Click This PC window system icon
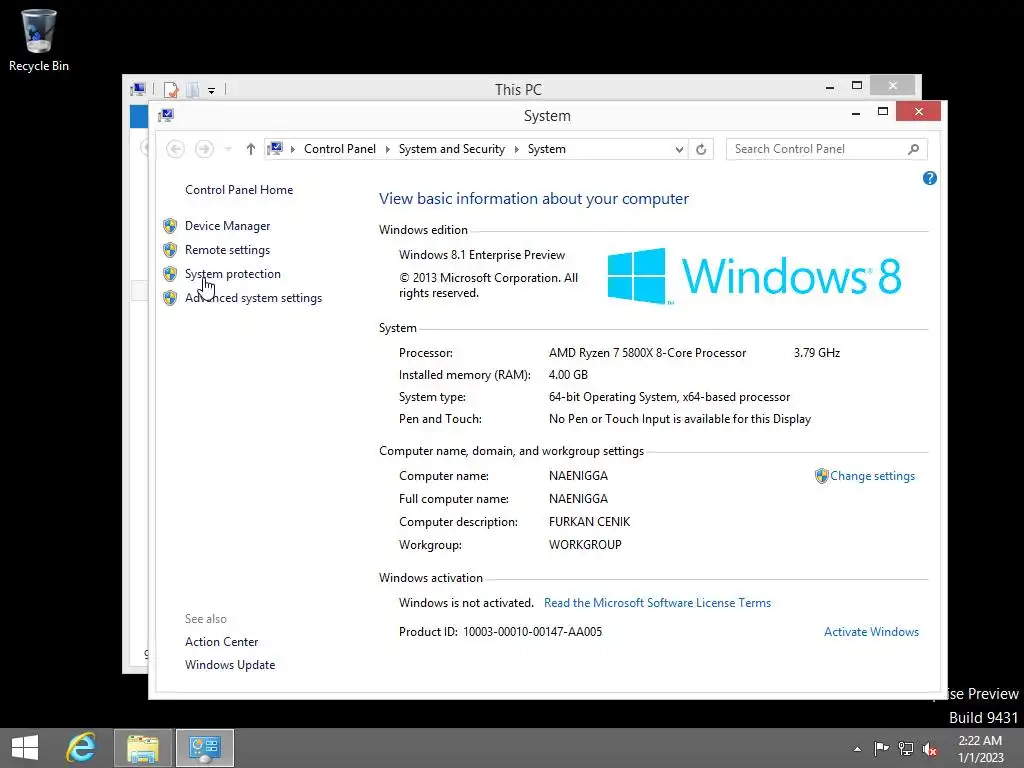1024x768 pixels. (x=138, y=89)
